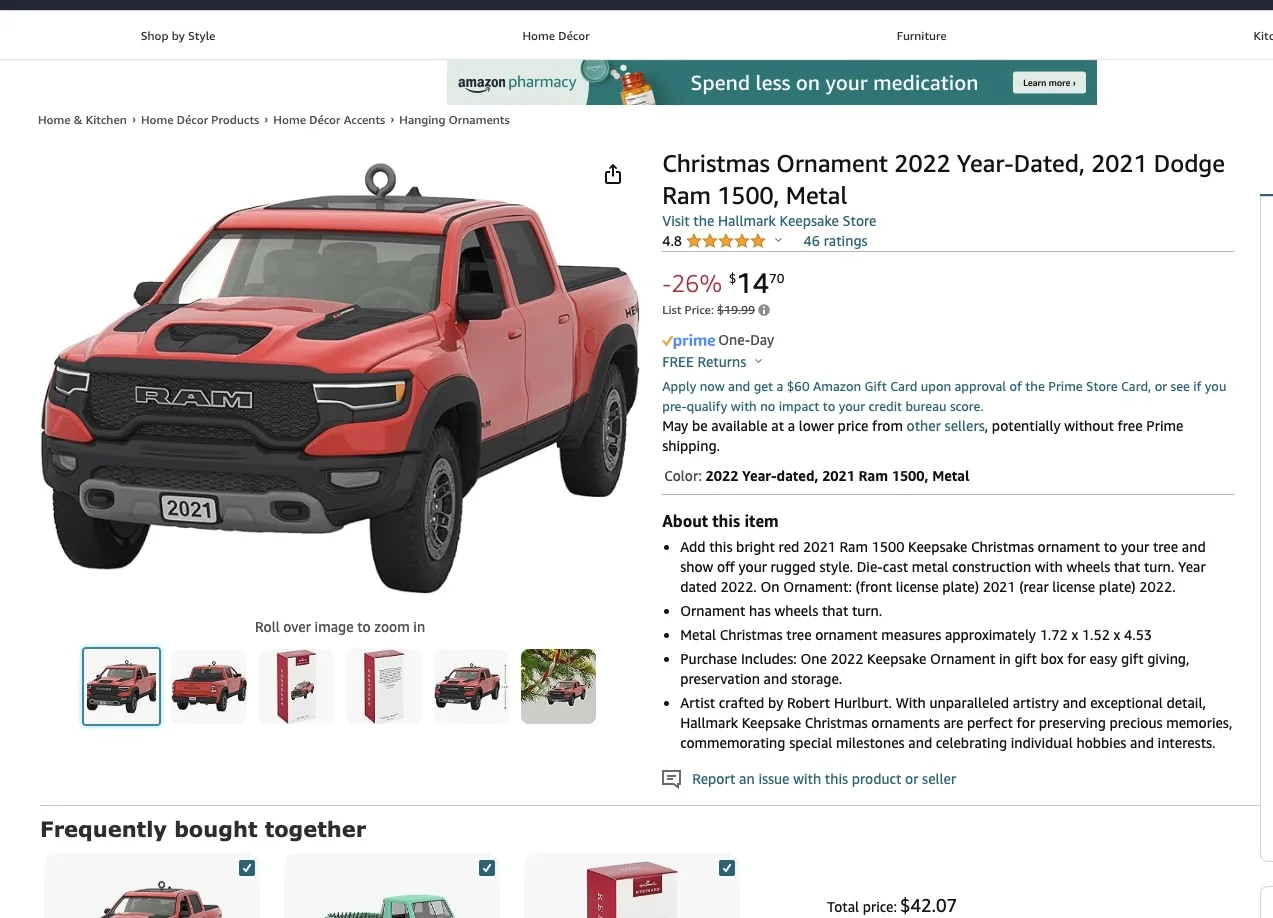
Task: Click the other sellers link
Action: tap(945, 426)
